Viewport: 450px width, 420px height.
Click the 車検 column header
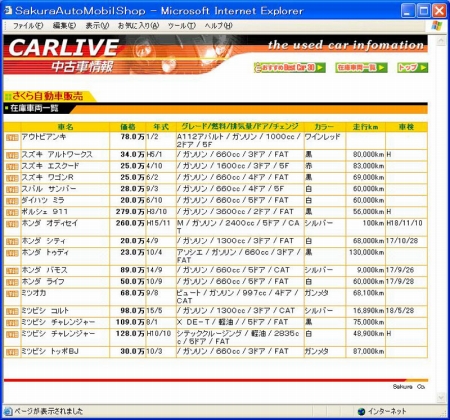tap(406, 127)
